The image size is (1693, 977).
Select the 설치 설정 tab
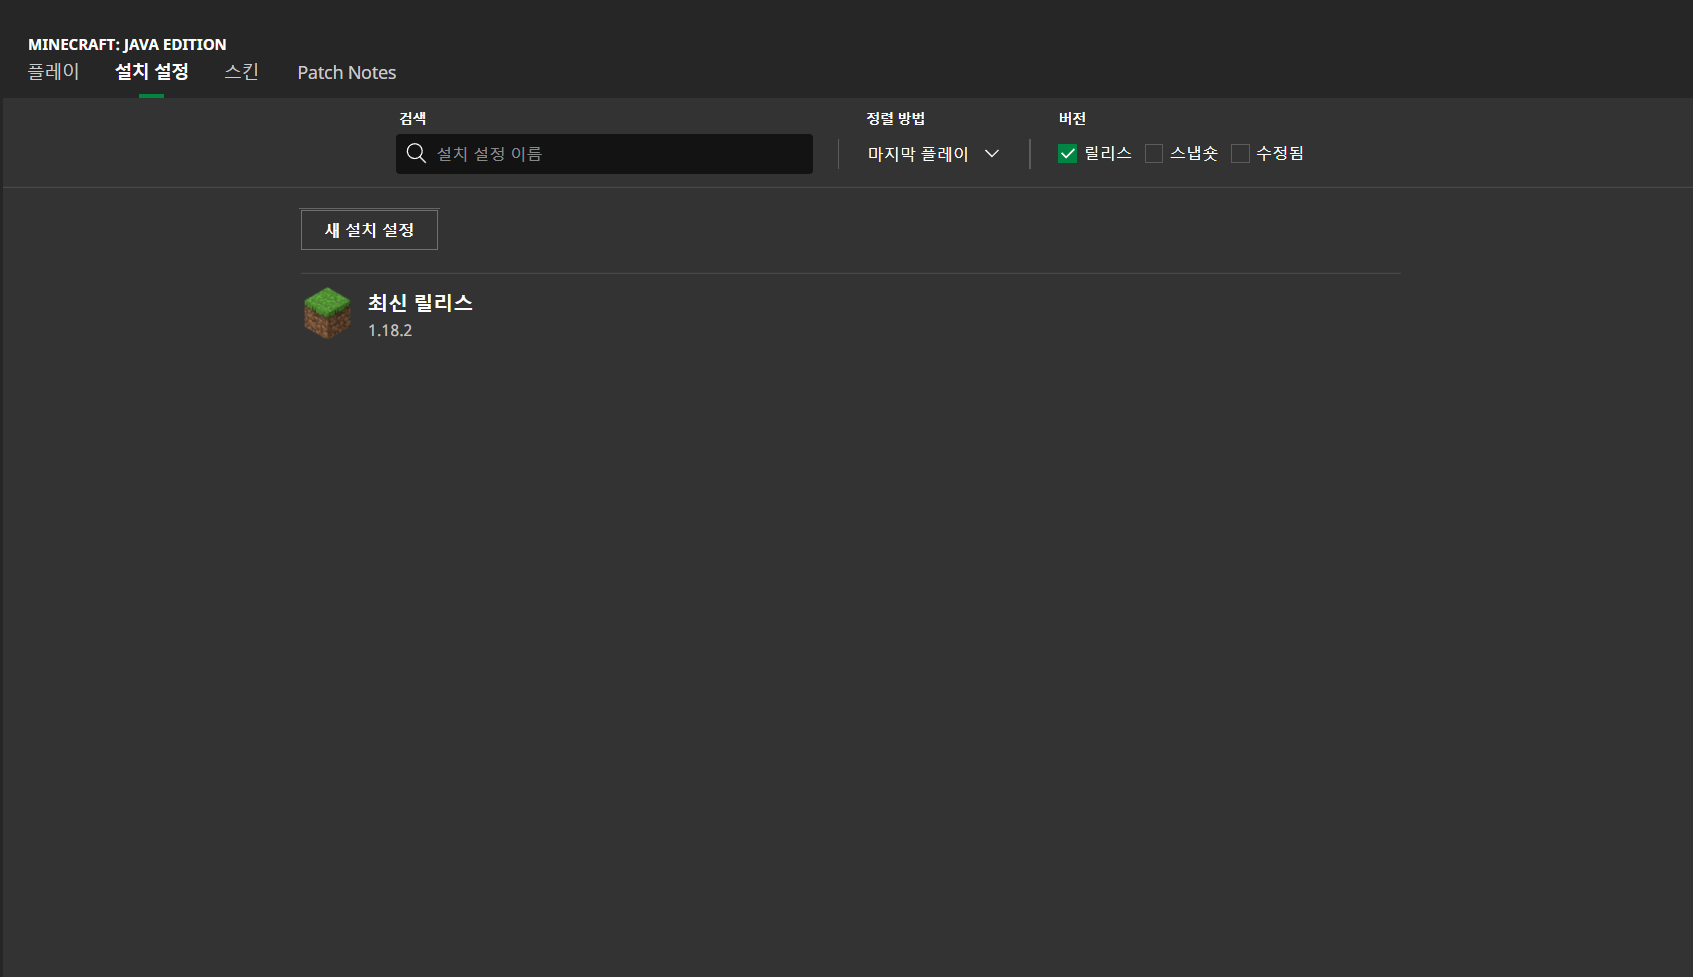(152, 72)
